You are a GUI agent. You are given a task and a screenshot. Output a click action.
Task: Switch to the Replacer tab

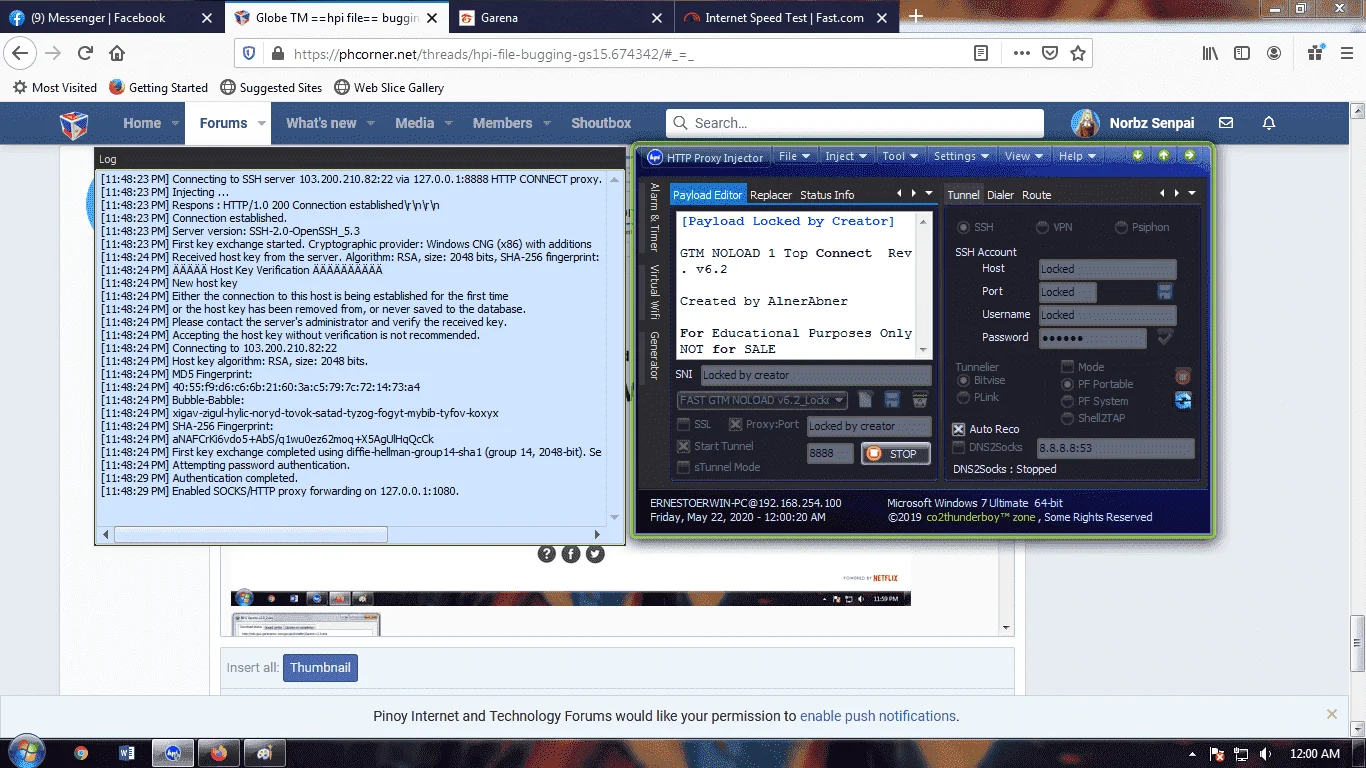coord(771,195)
